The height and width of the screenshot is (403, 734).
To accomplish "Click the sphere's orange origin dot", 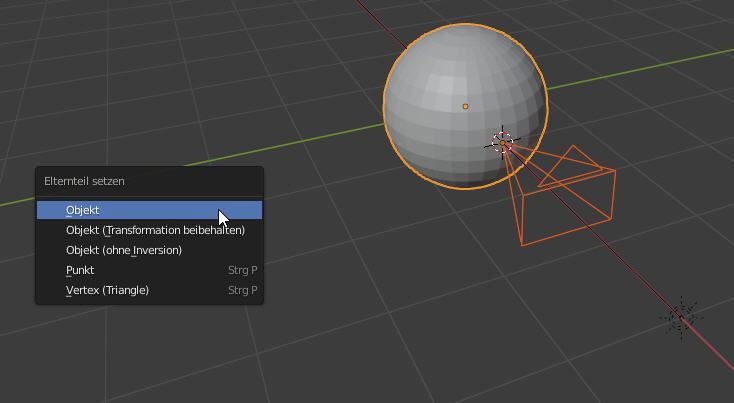I will [x=465, y=106].
